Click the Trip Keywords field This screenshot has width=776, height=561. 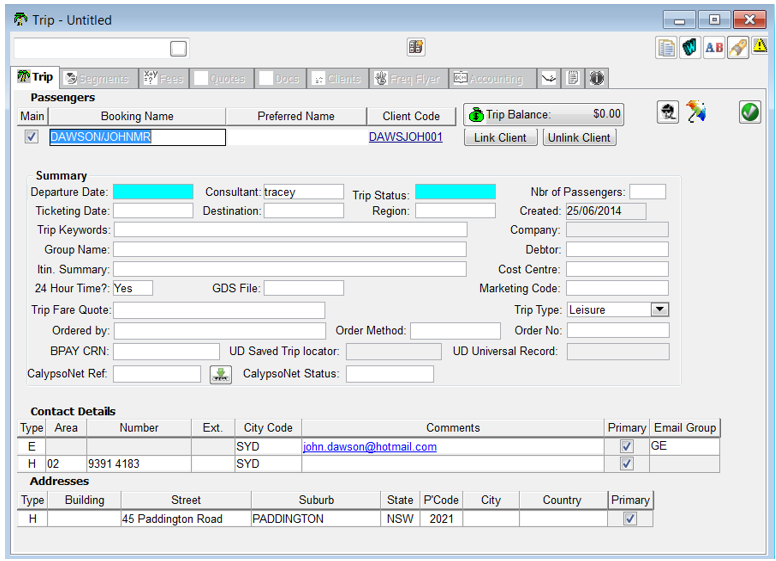(x=291, y=230)
